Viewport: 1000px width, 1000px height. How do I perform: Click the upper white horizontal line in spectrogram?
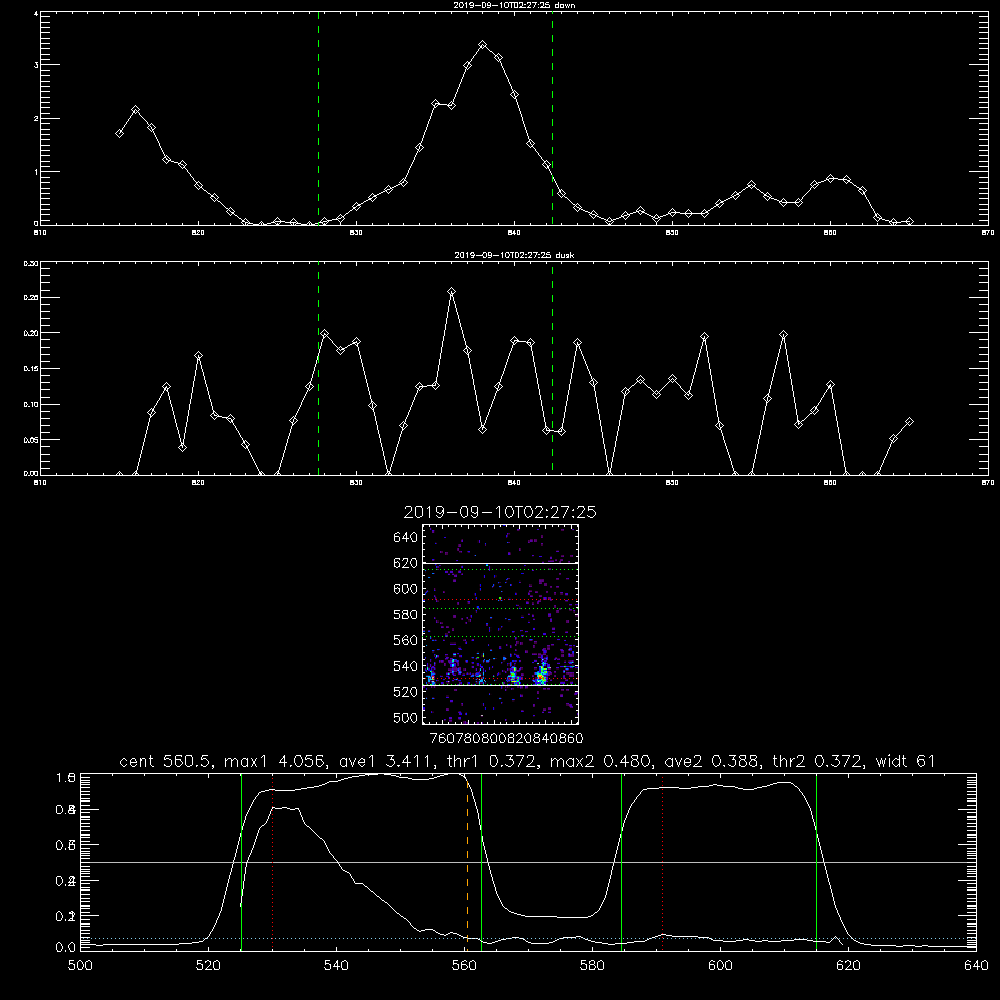pos(501,564)
